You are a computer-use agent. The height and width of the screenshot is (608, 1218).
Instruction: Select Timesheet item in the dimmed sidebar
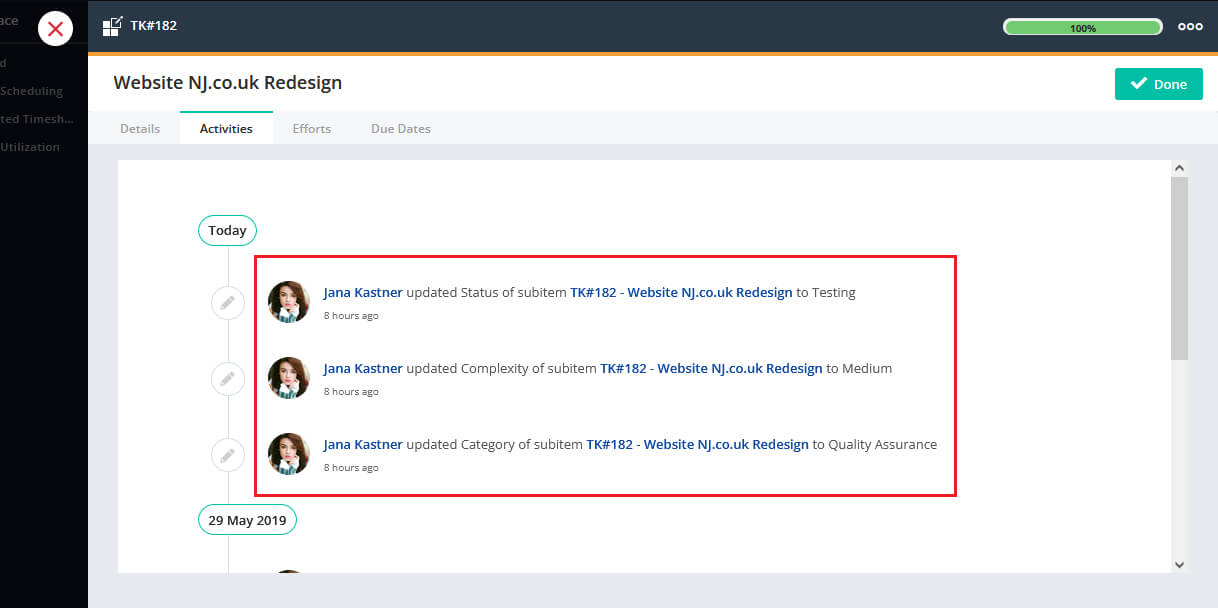coord(37,119)
